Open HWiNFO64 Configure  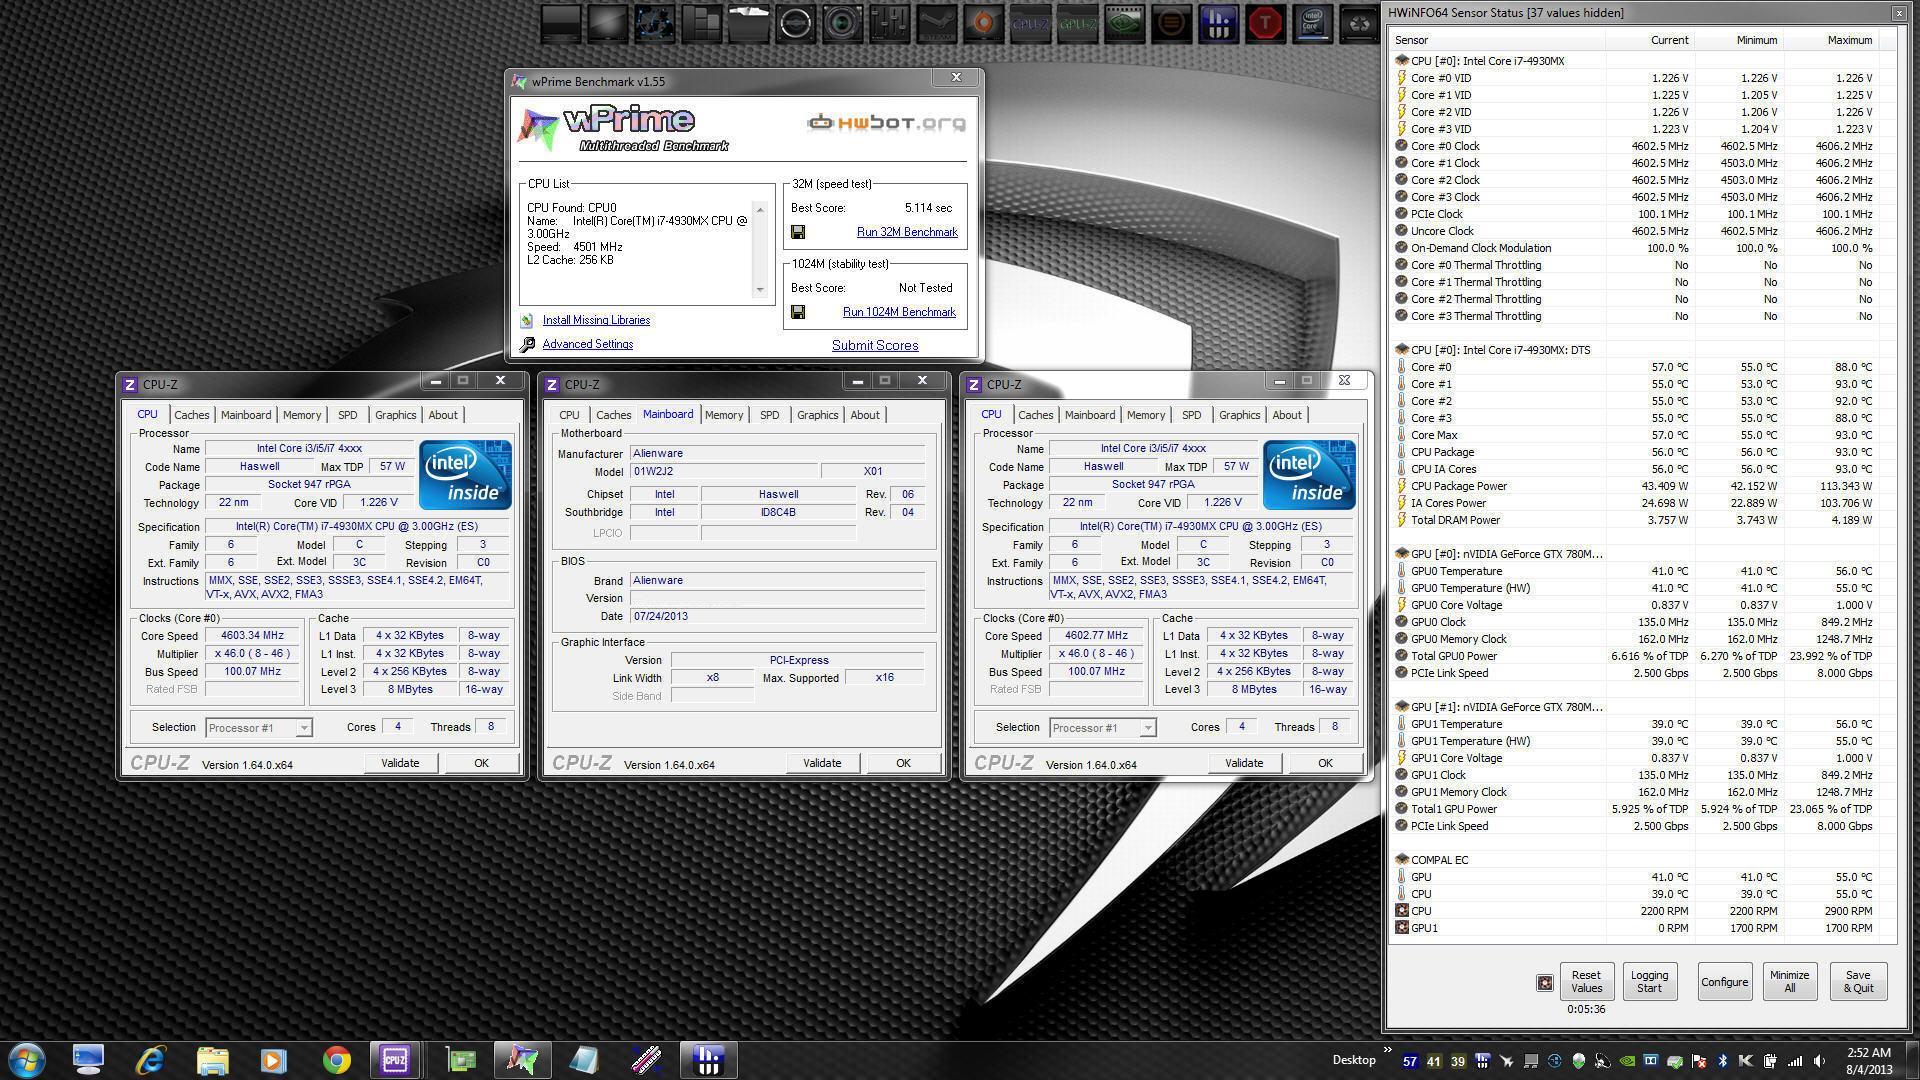pyautogui.click(x=1725, y=982)
